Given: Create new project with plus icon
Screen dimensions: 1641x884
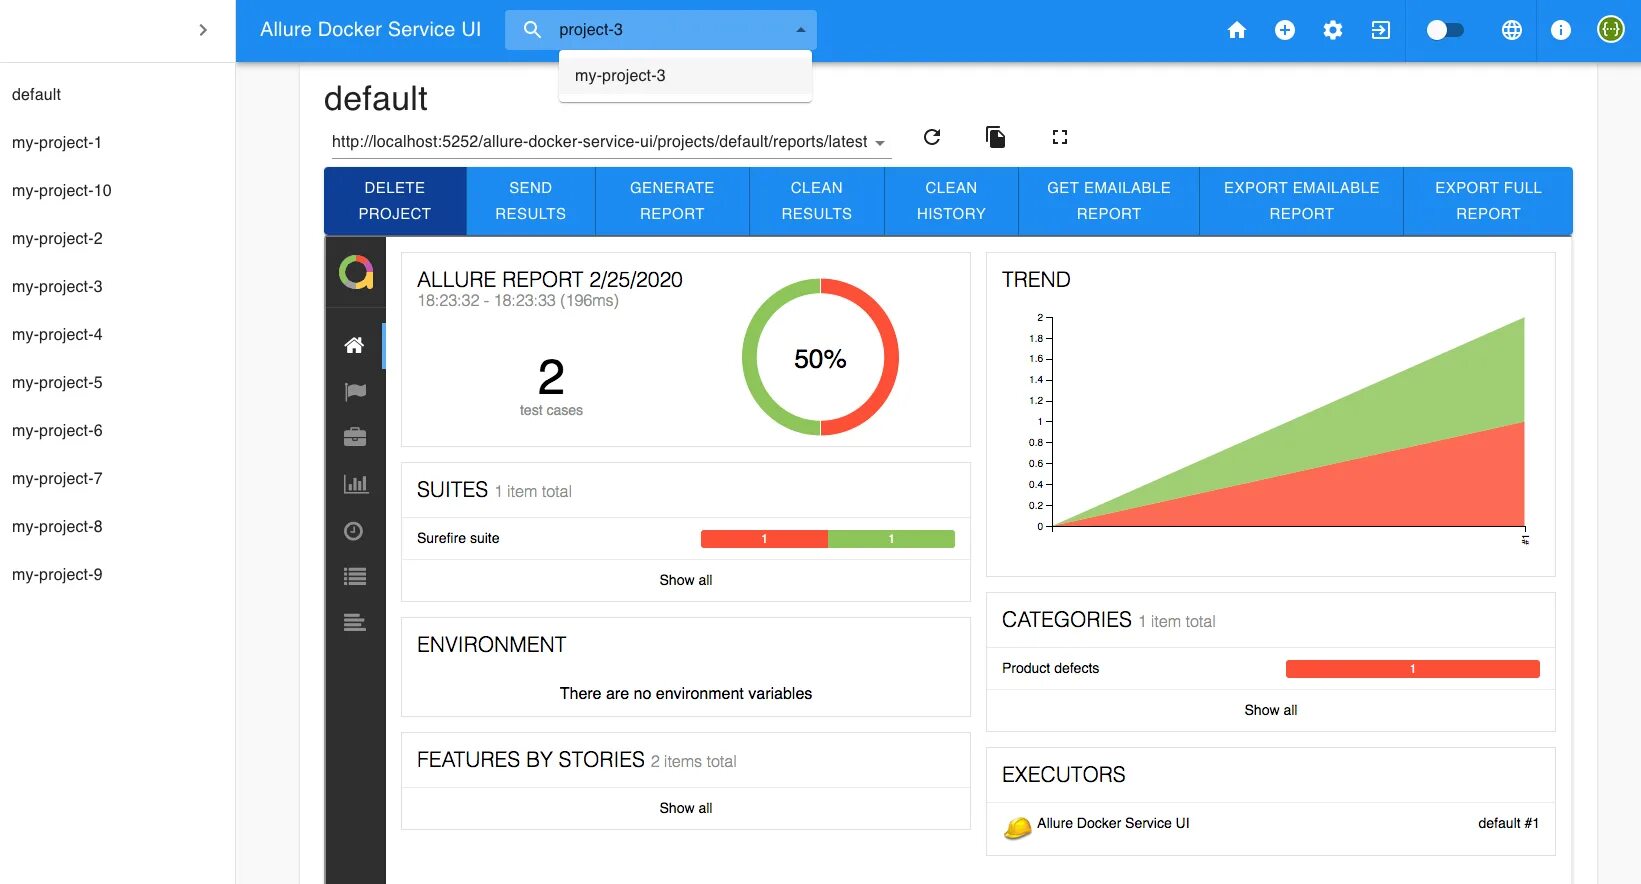Looking at the screenshot, I should (x=1285, y=30).
